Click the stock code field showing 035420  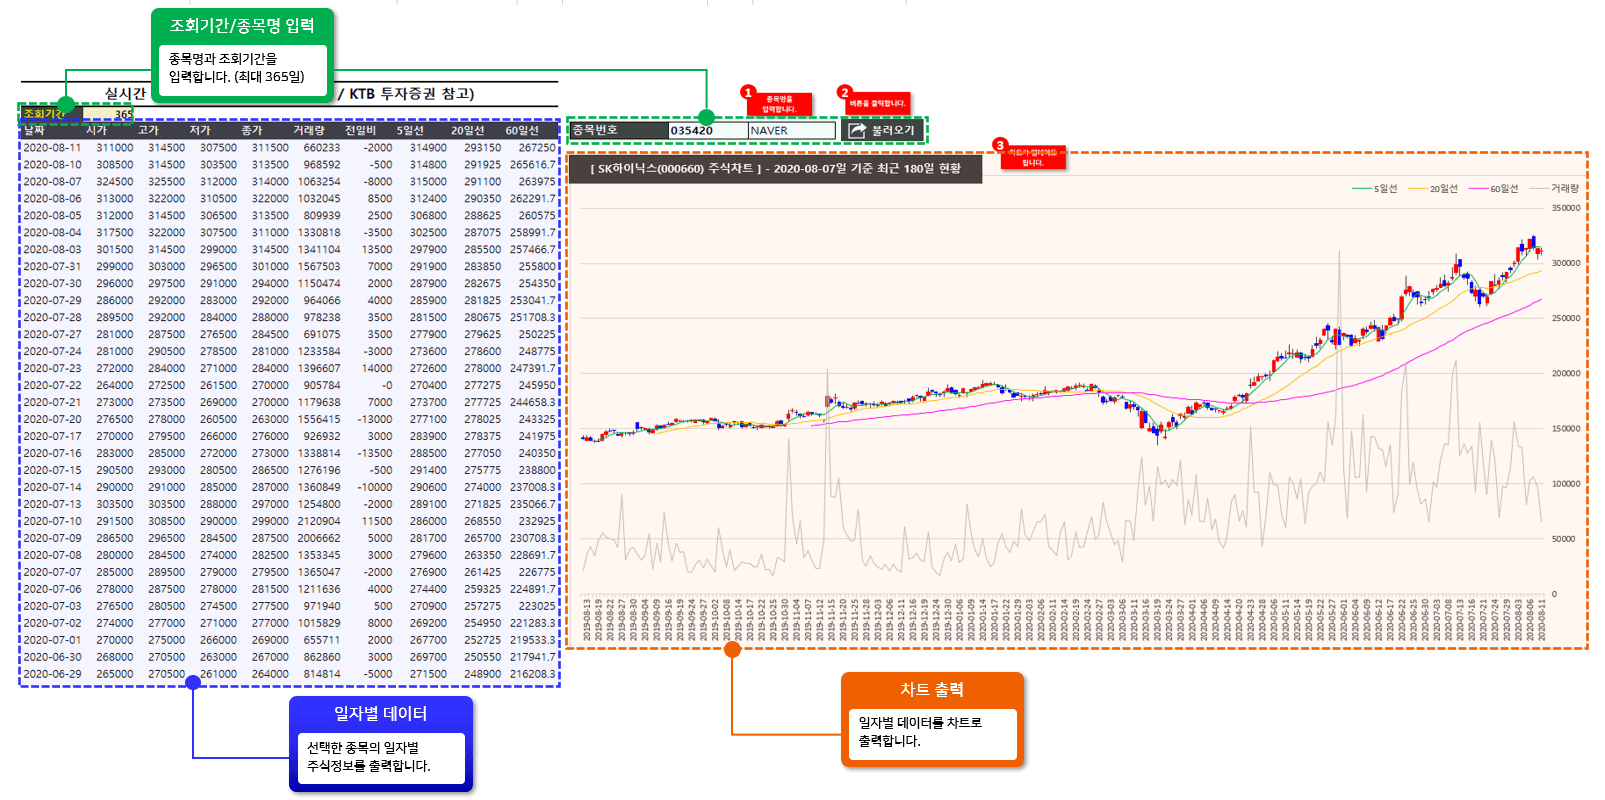pos(707,130)
